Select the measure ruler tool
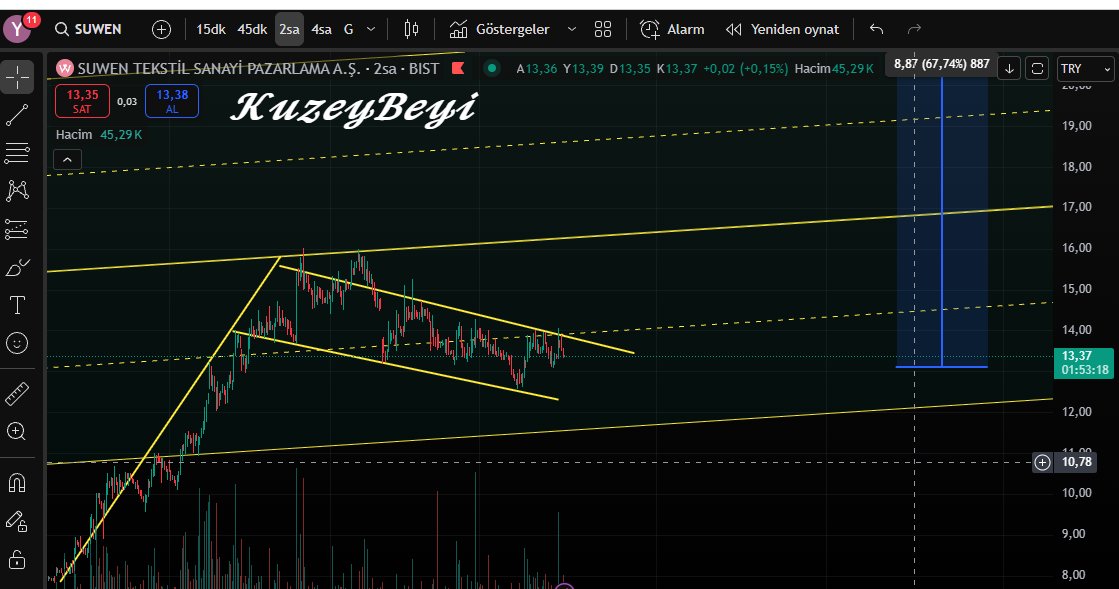1119x589 pixels. 16,394
